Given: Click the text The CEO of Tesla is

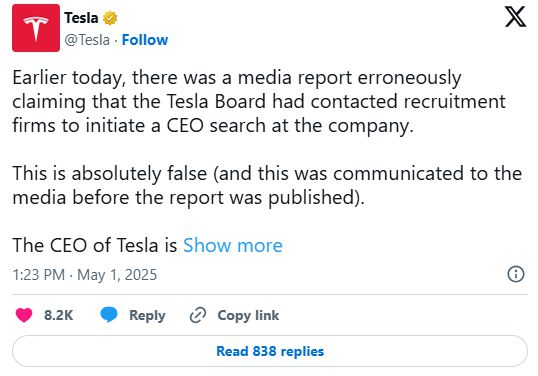Looking at the screenshot, I should pos(95,245).
